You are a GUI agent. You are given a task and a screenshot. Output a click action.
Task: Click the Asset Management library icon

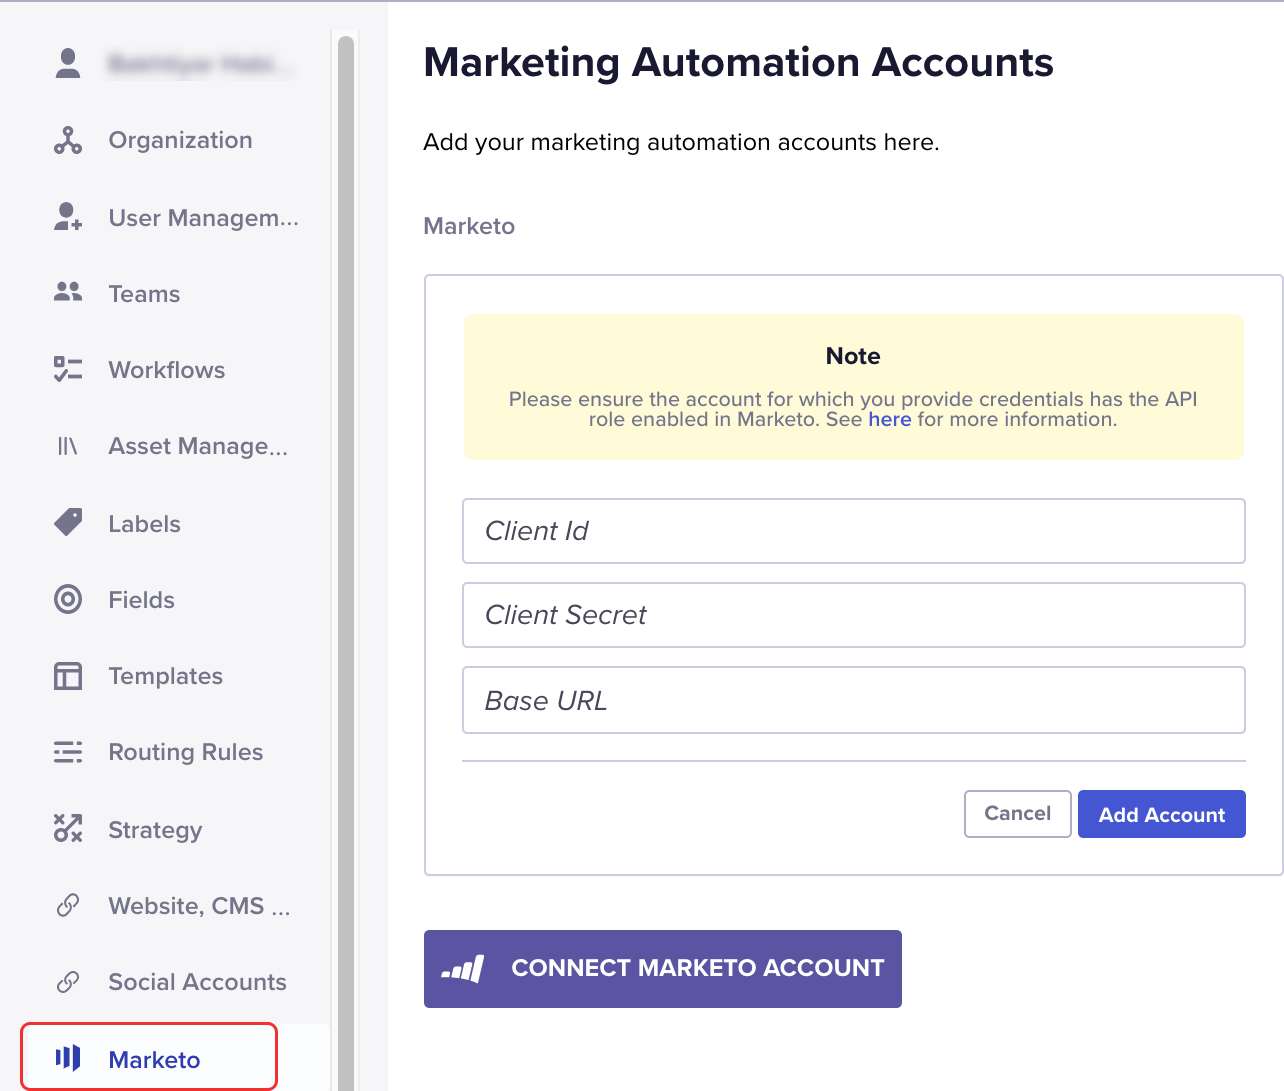pos(68,446)
